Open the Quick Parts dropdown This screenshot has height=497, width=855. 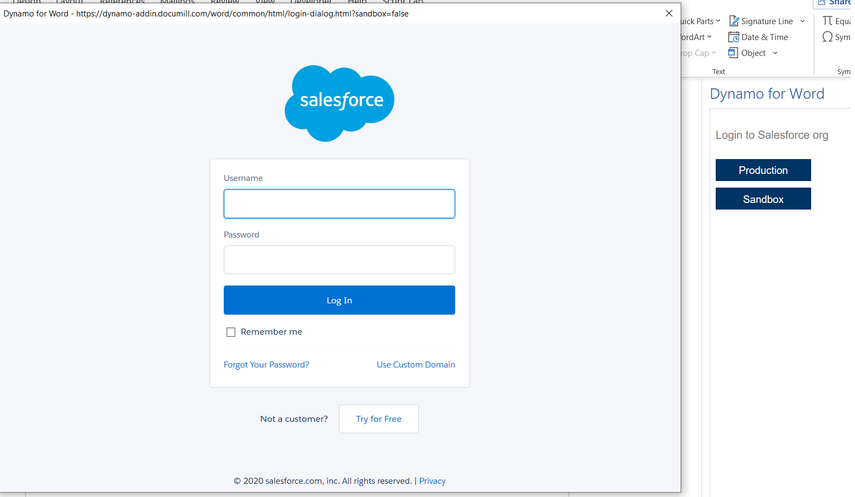[x=700, y=21]
